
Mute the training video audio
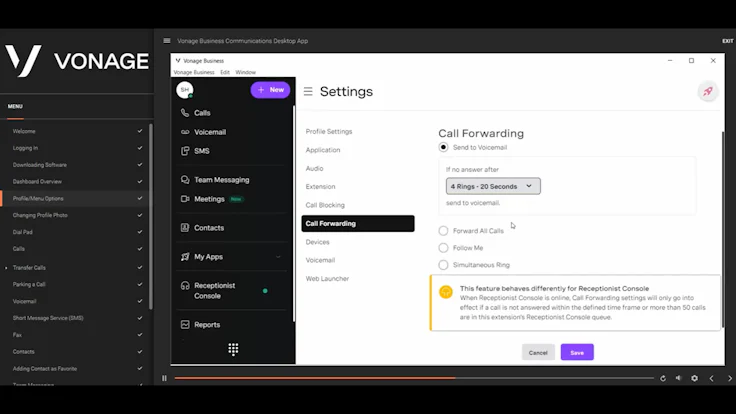tap(678, 378)
